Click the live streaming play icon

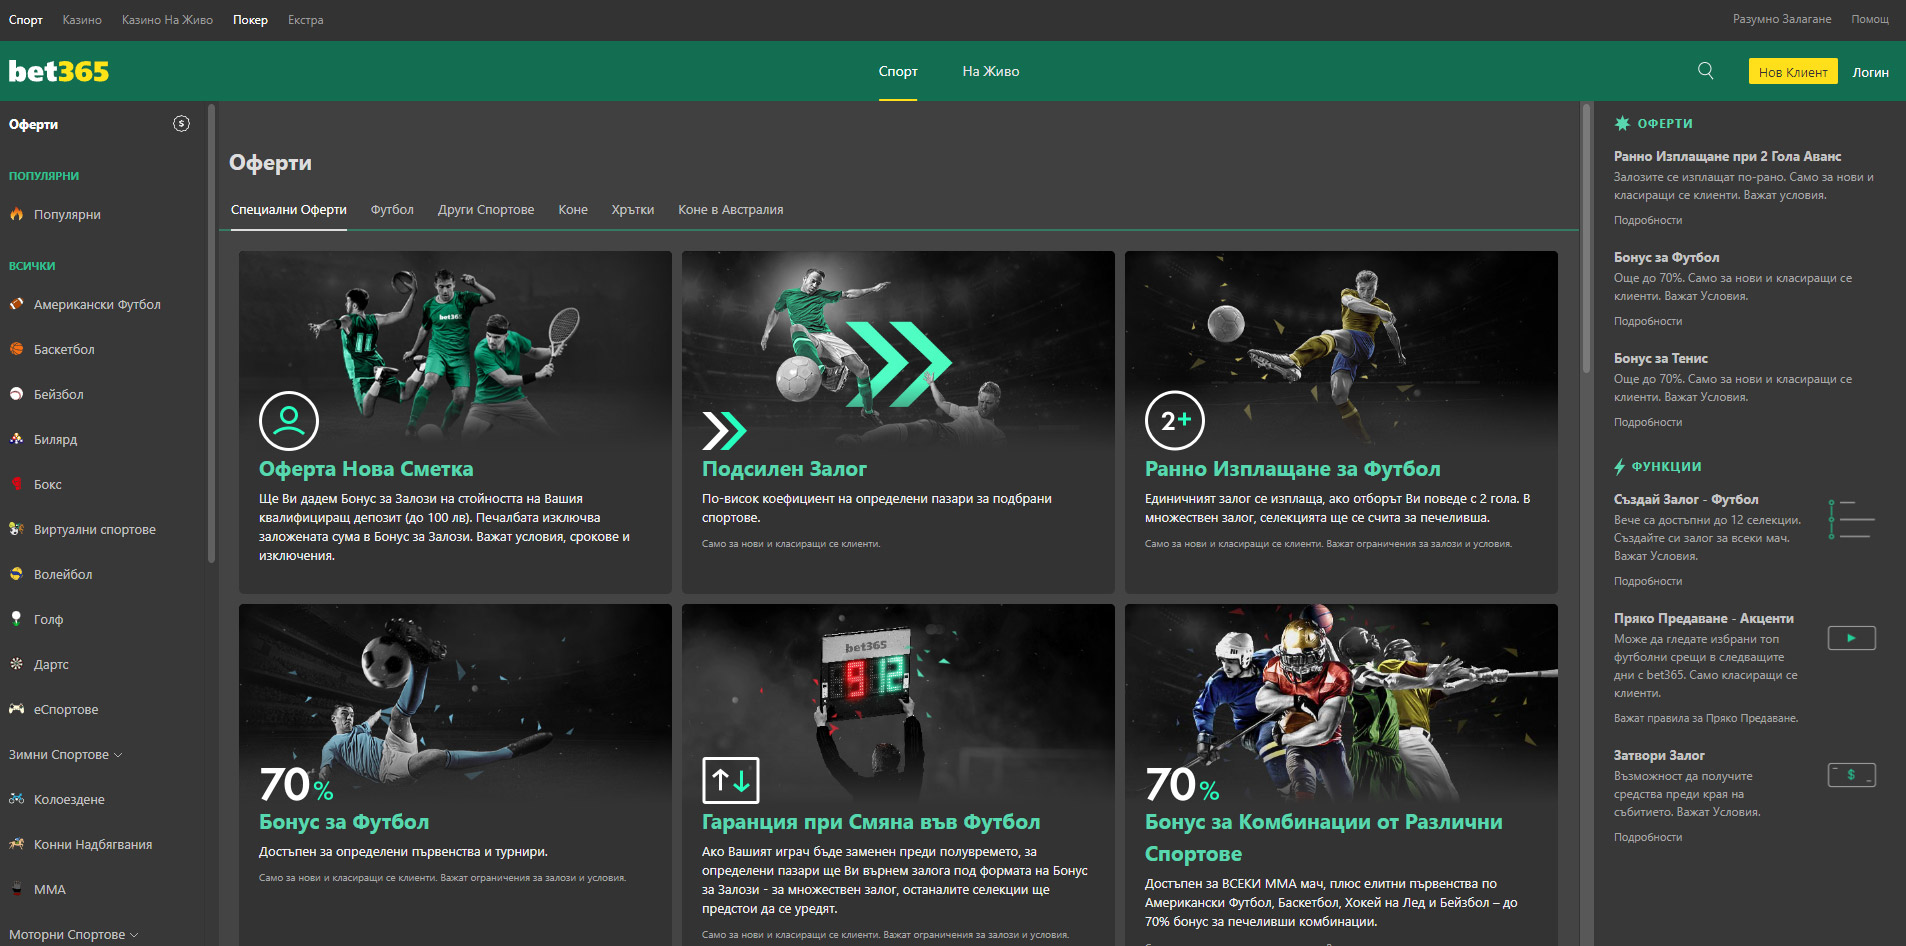1851,638
